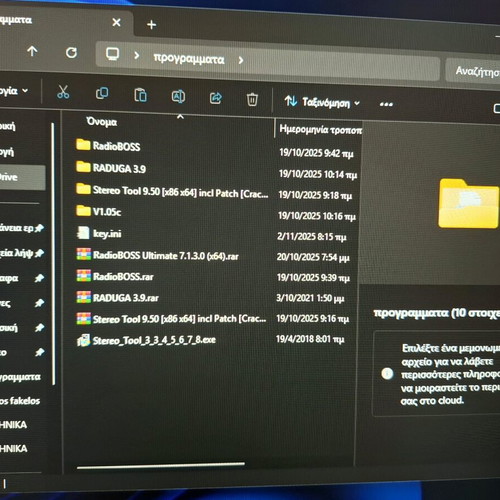Go up one folder level arrow
This screenshot has height=500, width=500.
pyautogui.click(x=32, y=51)
